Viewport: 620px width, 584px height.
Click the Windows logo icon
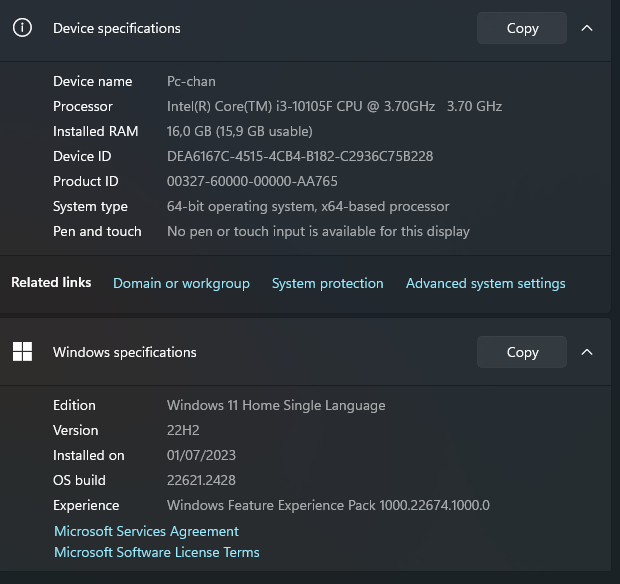coord(22,352)
